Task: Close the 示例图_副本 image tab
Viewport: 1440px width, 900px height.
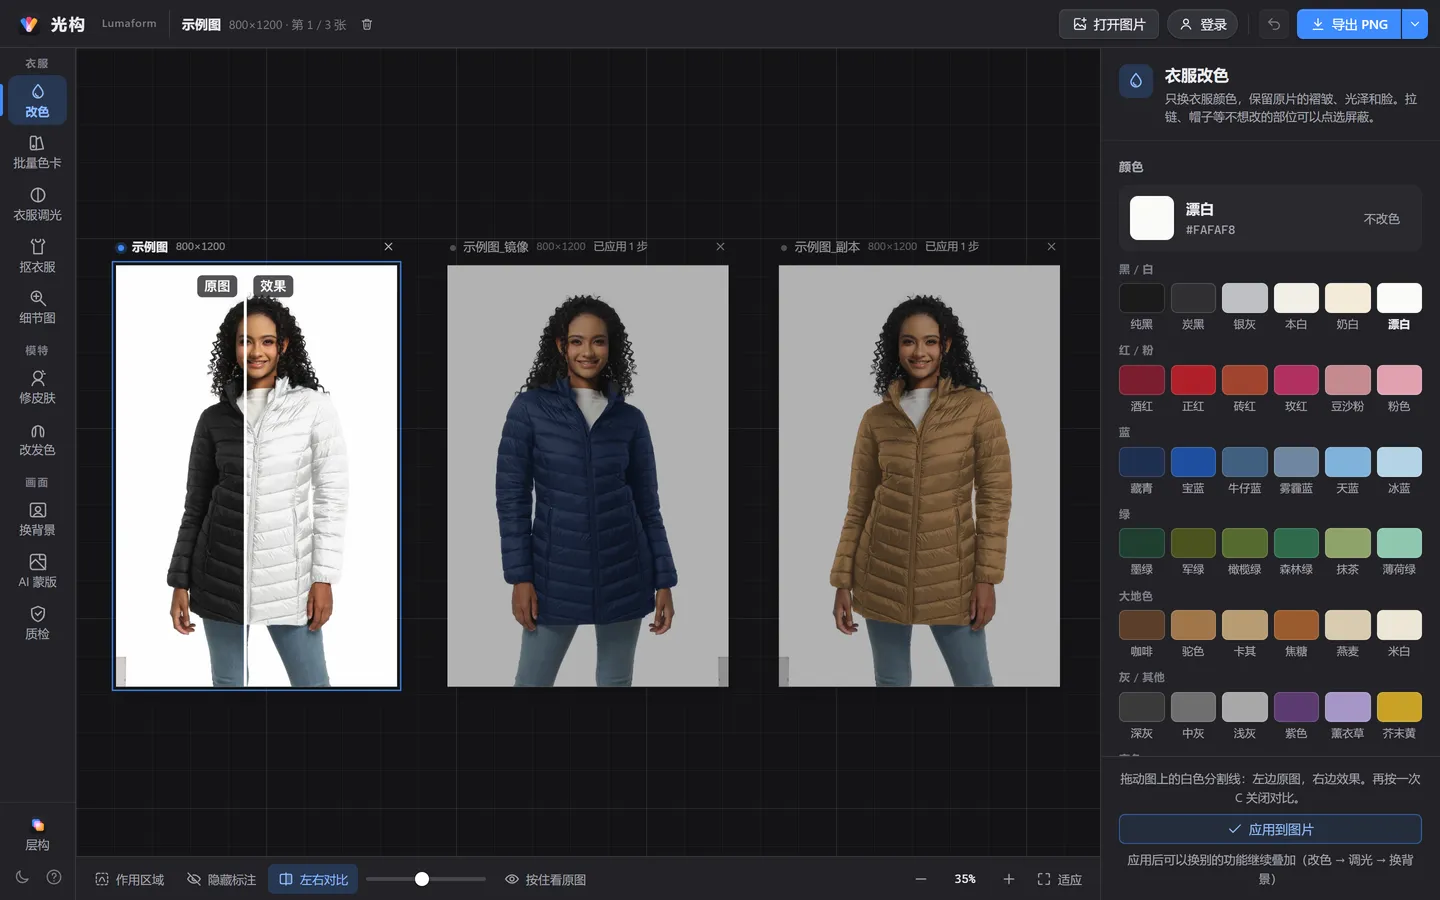Action: coord(1051,246)
